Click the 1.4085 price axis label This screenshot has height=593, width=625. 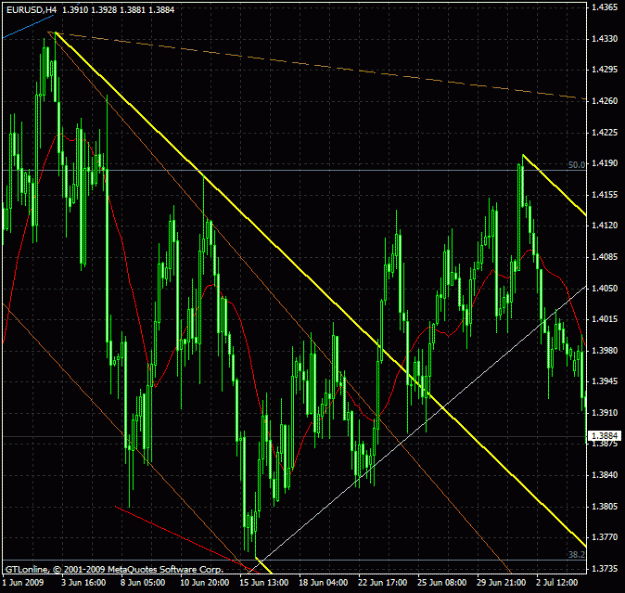pyautogui.click(x=605, y=257)
